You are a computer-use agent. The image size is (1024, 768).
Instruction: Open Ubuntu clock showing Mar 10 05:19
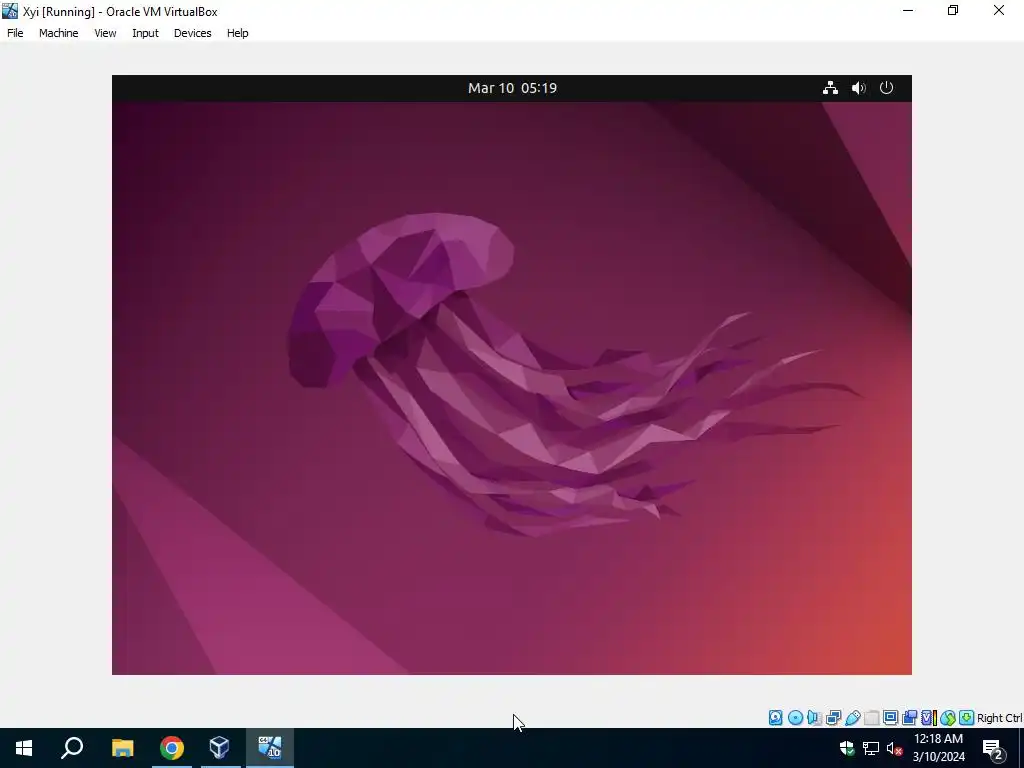click(x=512, y=88)
